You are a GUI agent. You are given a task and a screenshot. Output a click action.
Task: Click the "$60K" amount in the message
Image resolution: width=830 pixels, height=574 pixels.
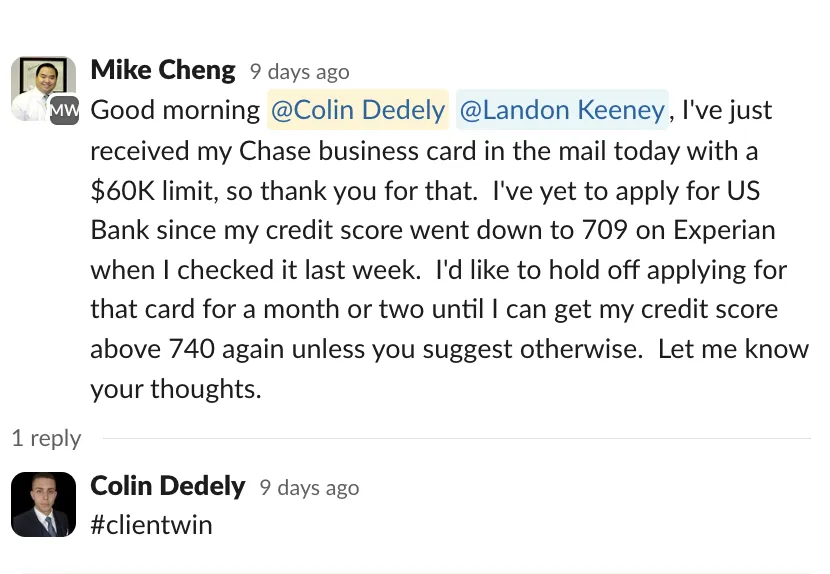(x=119, y=190)
